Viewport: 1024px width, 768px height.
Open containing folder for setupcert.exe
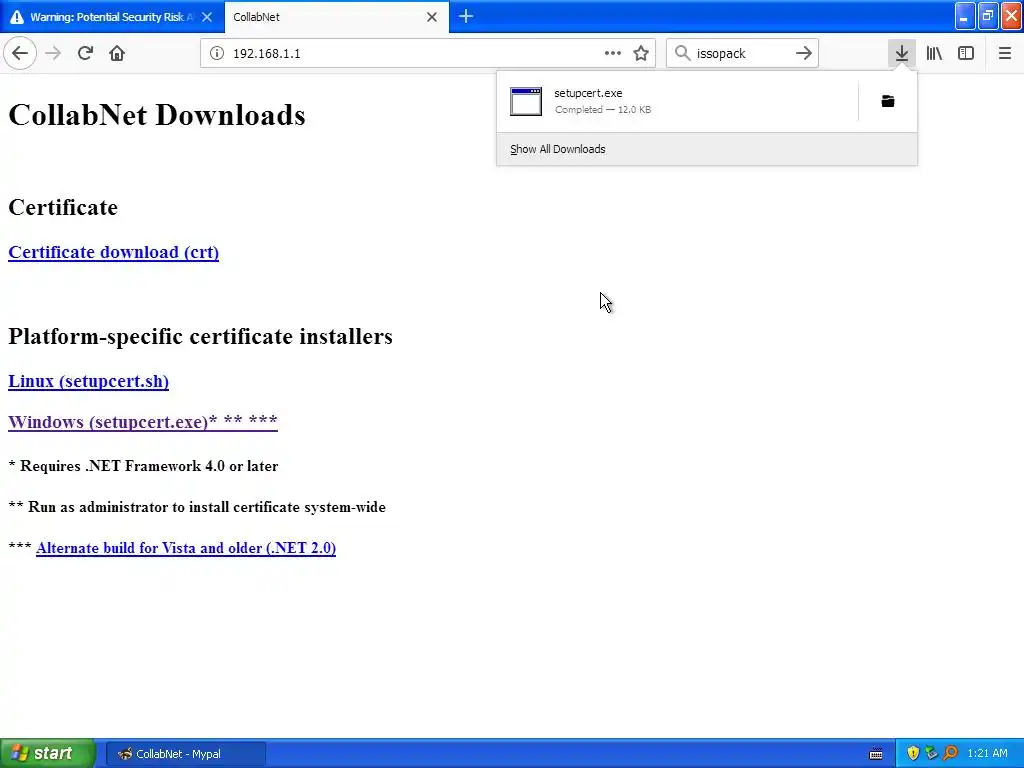(888, 101)
